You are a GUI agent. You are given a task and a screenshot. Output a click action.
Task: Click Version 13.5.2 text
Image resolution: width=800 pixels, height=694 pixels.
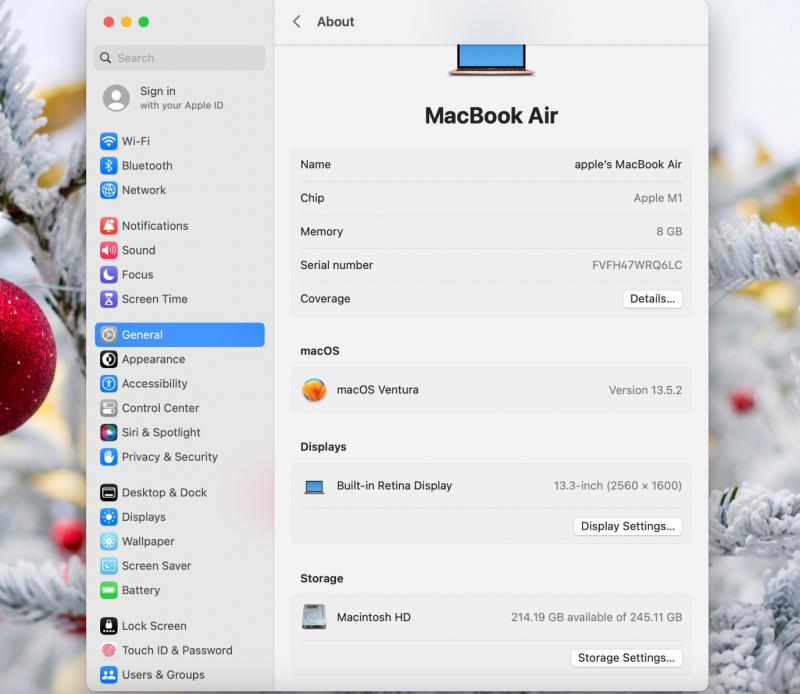(x=645, y=390)
